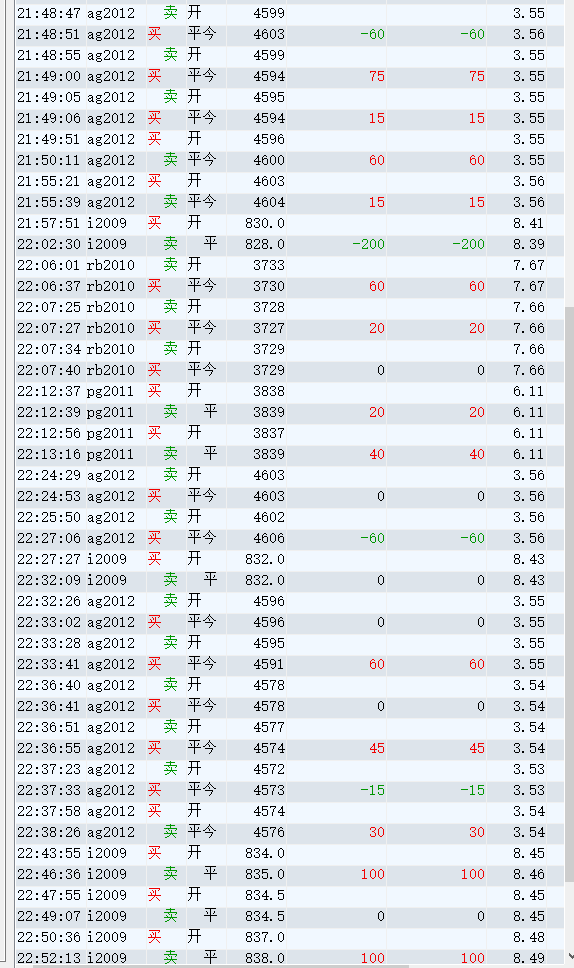This screenshot has height=968, width=574.
Task: Click price 4606 in 22:27:06 row
Action: (x=269, y=538)
